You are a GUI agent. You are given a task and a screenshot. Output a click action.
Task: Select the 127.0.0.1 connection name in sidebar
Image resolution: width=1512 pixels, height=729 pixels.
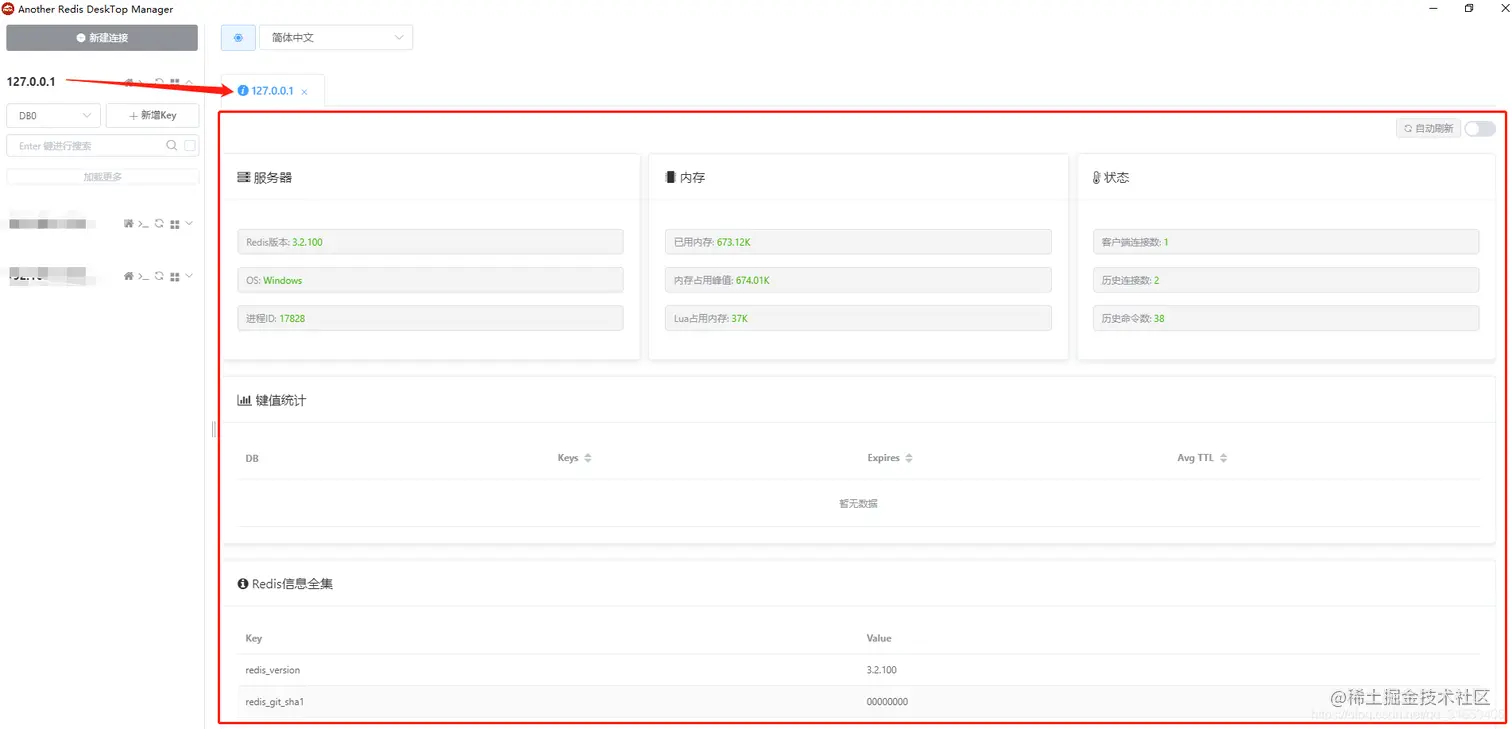[31, 82]
